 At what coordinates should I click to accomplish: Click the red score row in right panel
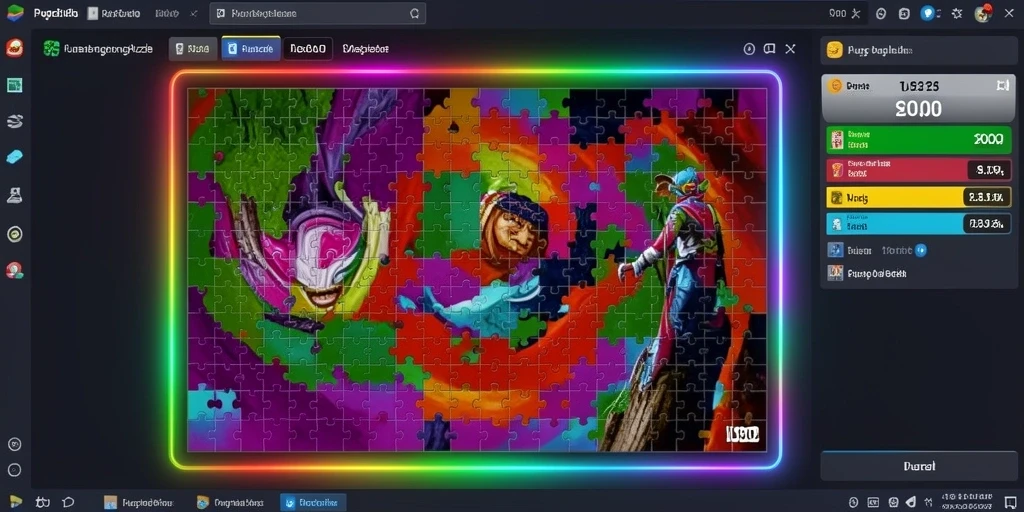click(918, 170)
